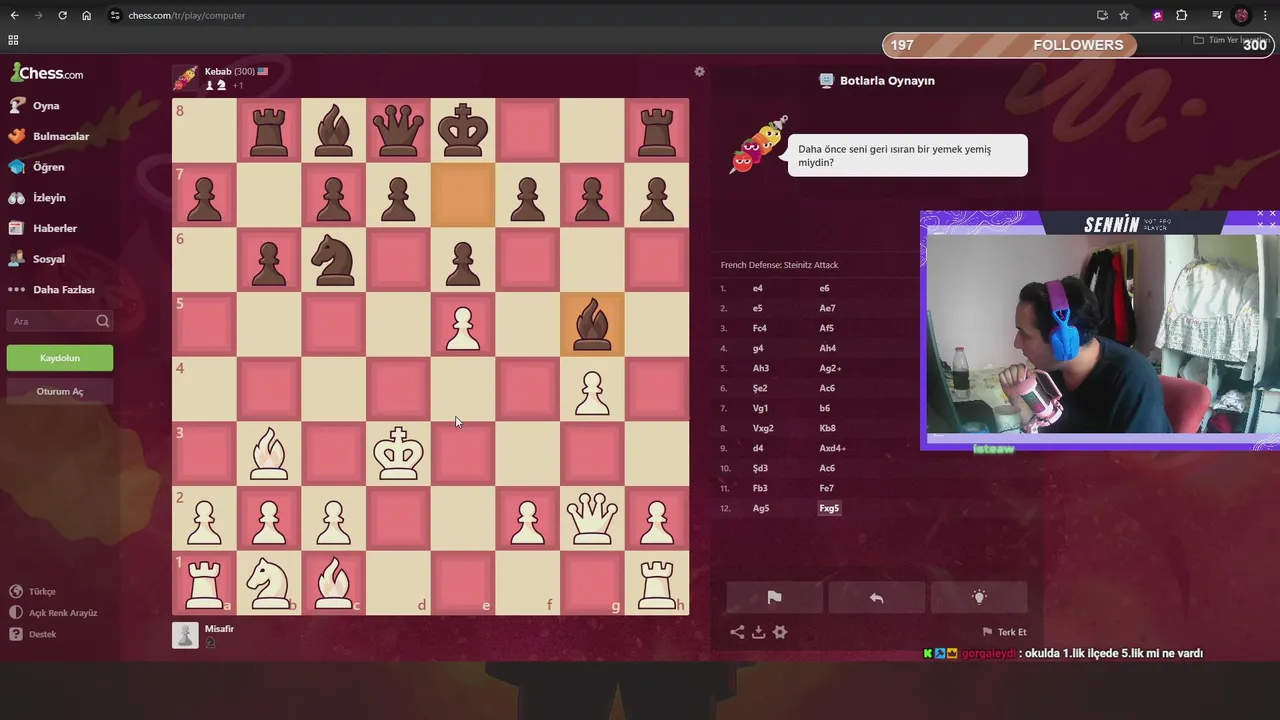Select first move e4 in move list
Screen dimensions: 1280x720
point(757,288)
